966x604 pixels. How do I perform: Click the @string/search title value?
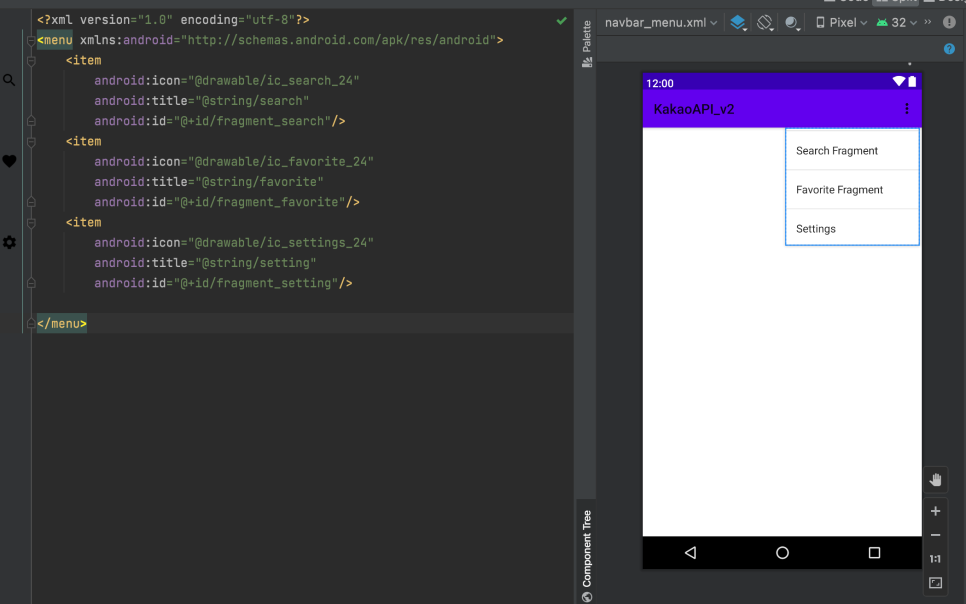tap(252, 101)
